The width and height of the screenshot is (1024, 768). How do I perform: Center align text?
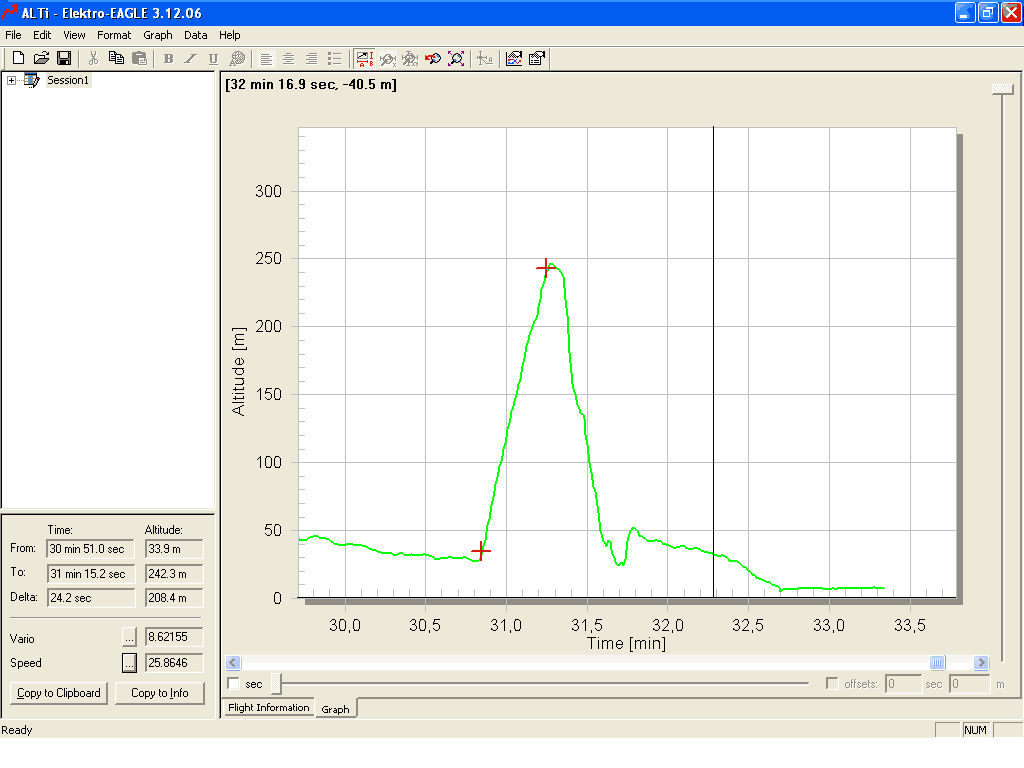coord(289,58)
